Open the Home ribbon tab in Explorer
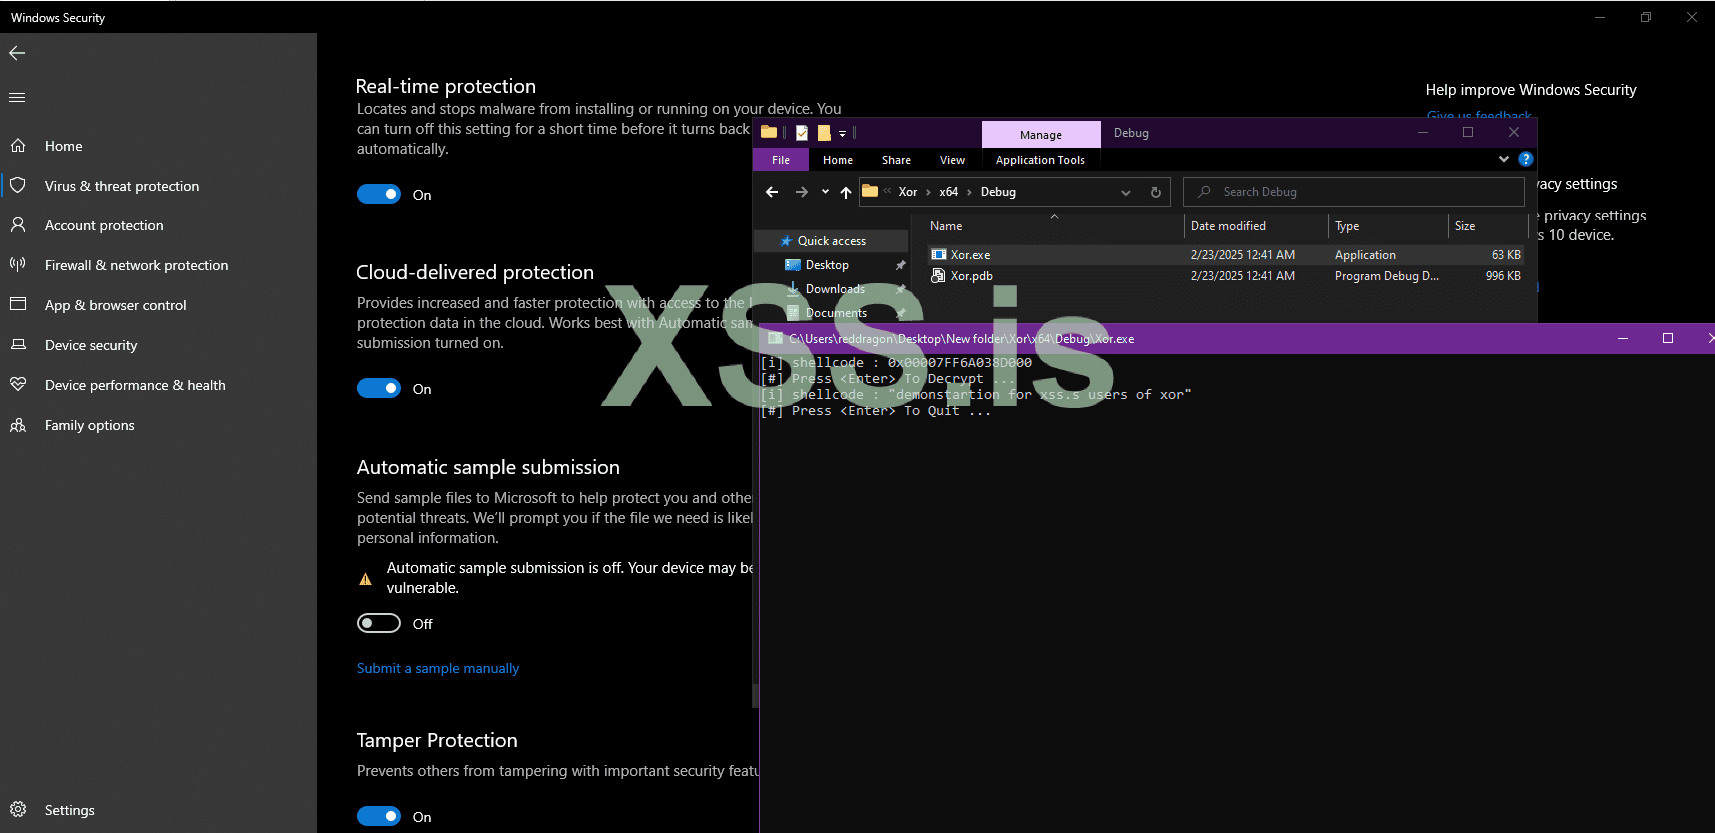The width and height of the screenshot is (1715, 833). [x=838, y=160]
